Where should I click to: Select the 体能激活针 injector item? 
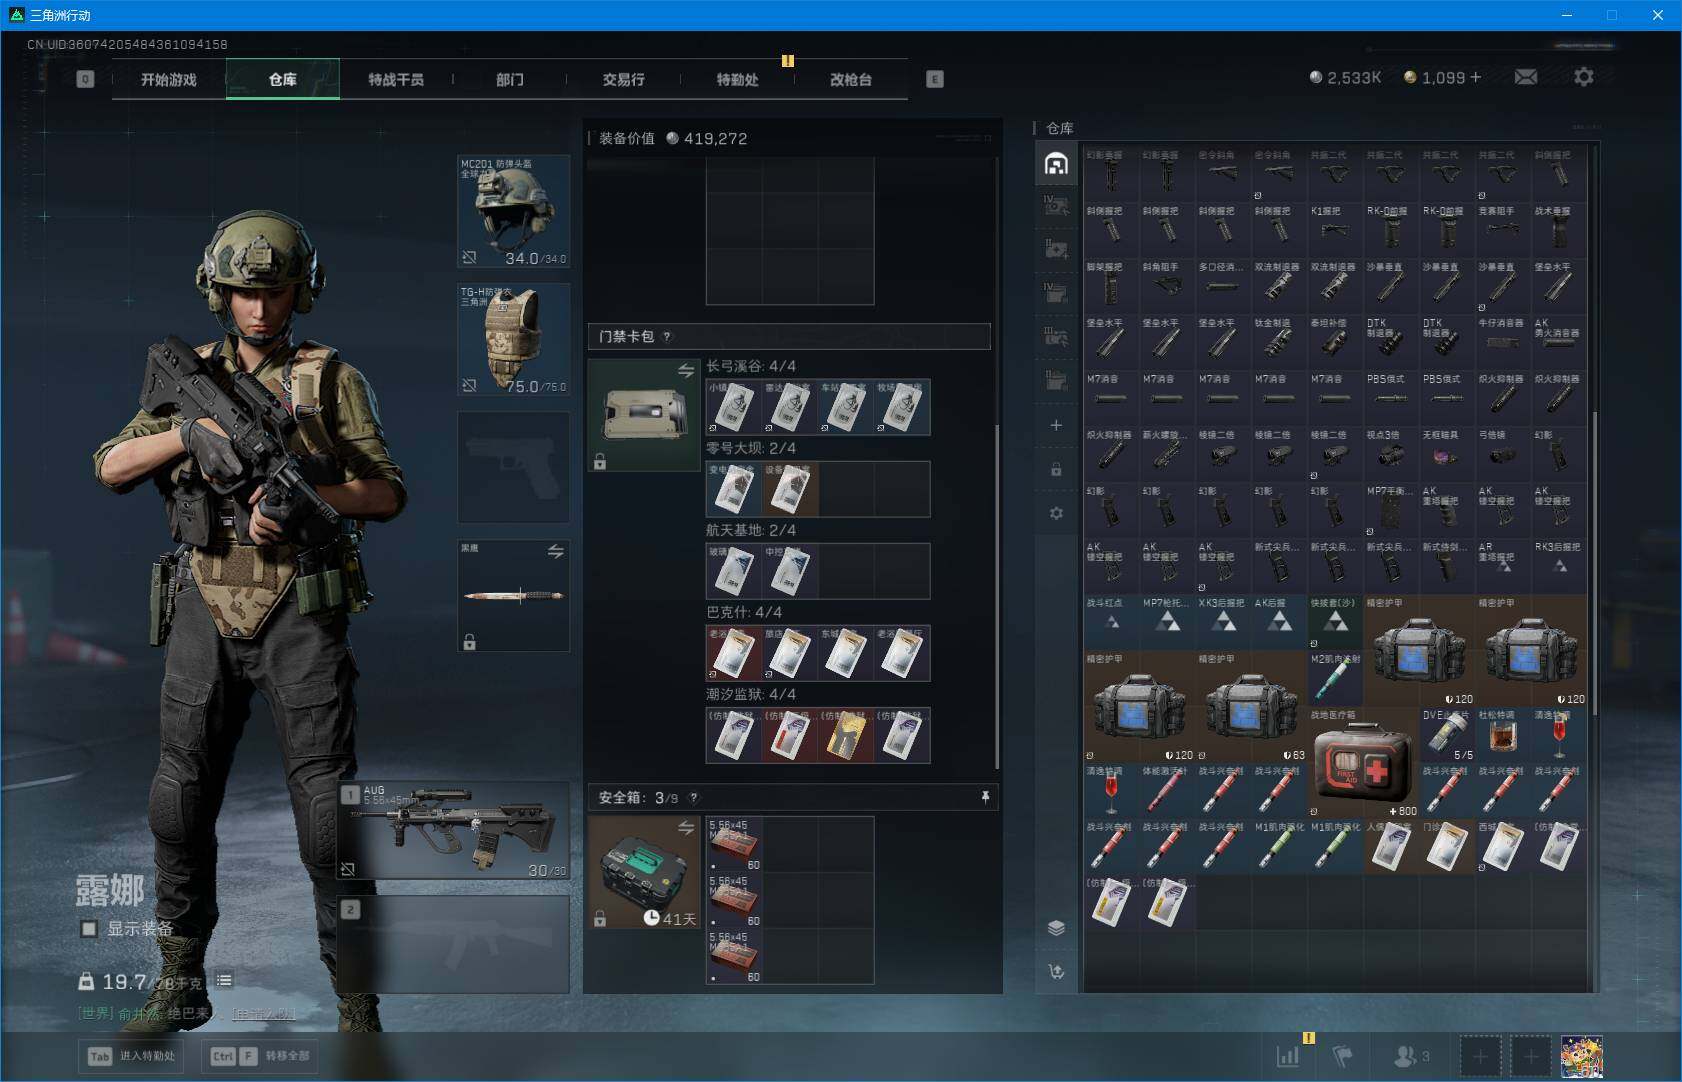tap(1167, 791)
